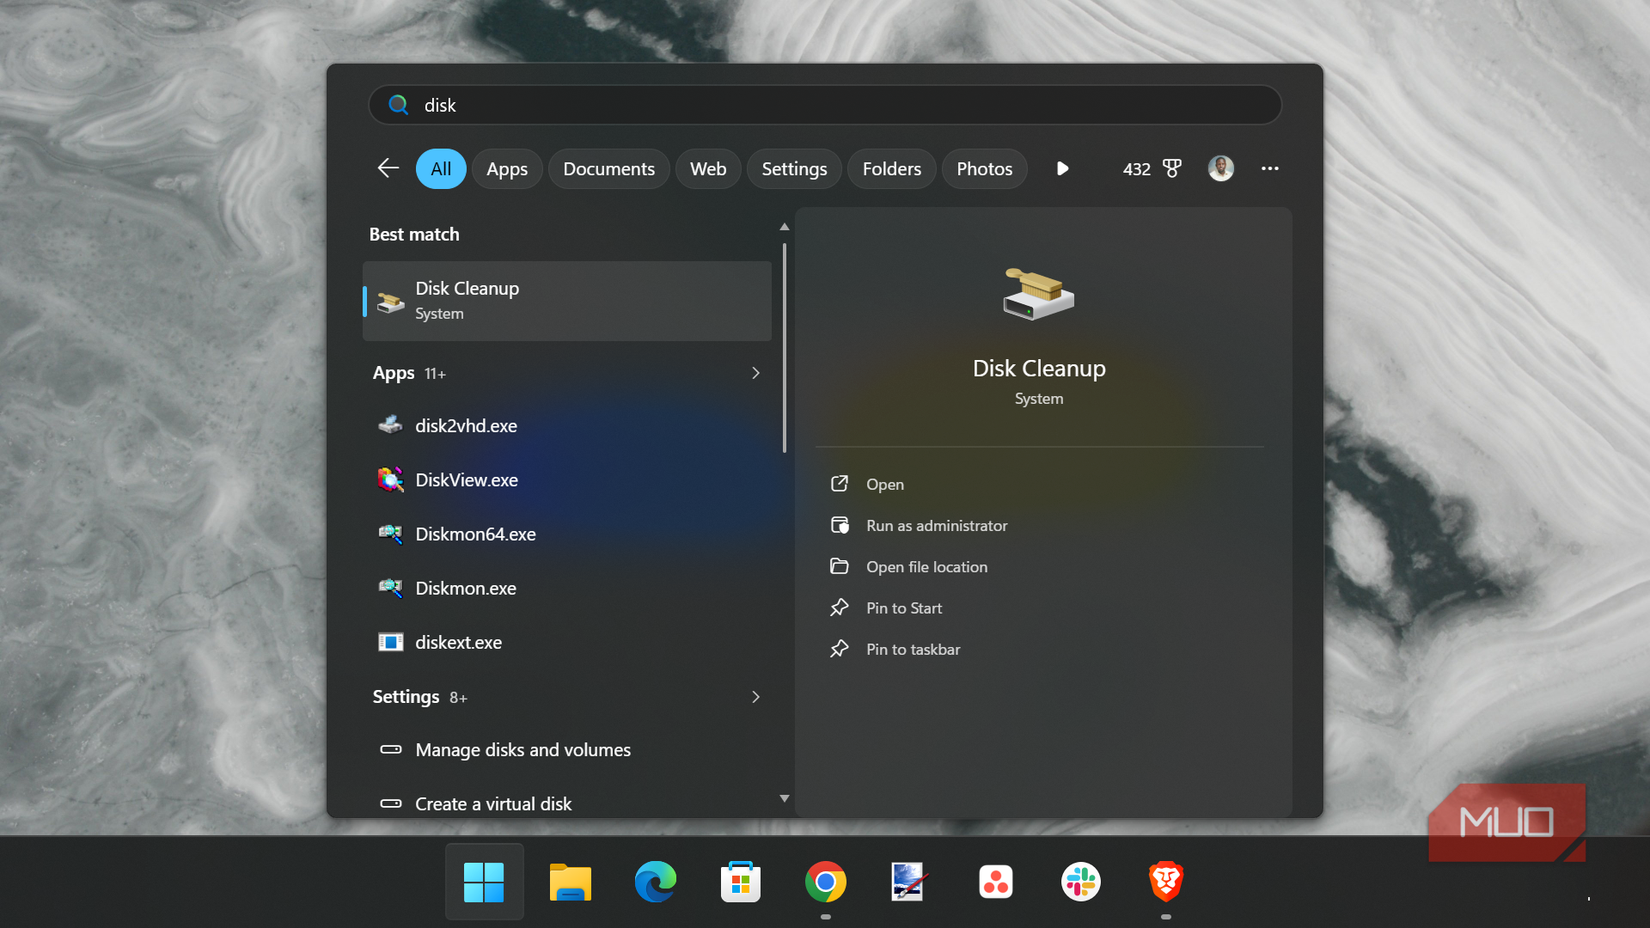Choose Run as administrator

[937, 525]
